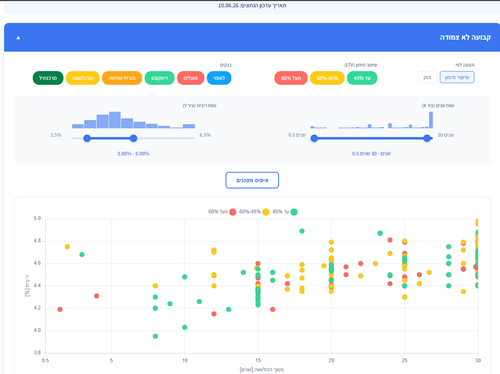The image size is (500, 374).
Task: Click the green point near 4.9% at 18 years
Action: click(x=302, y=231)
